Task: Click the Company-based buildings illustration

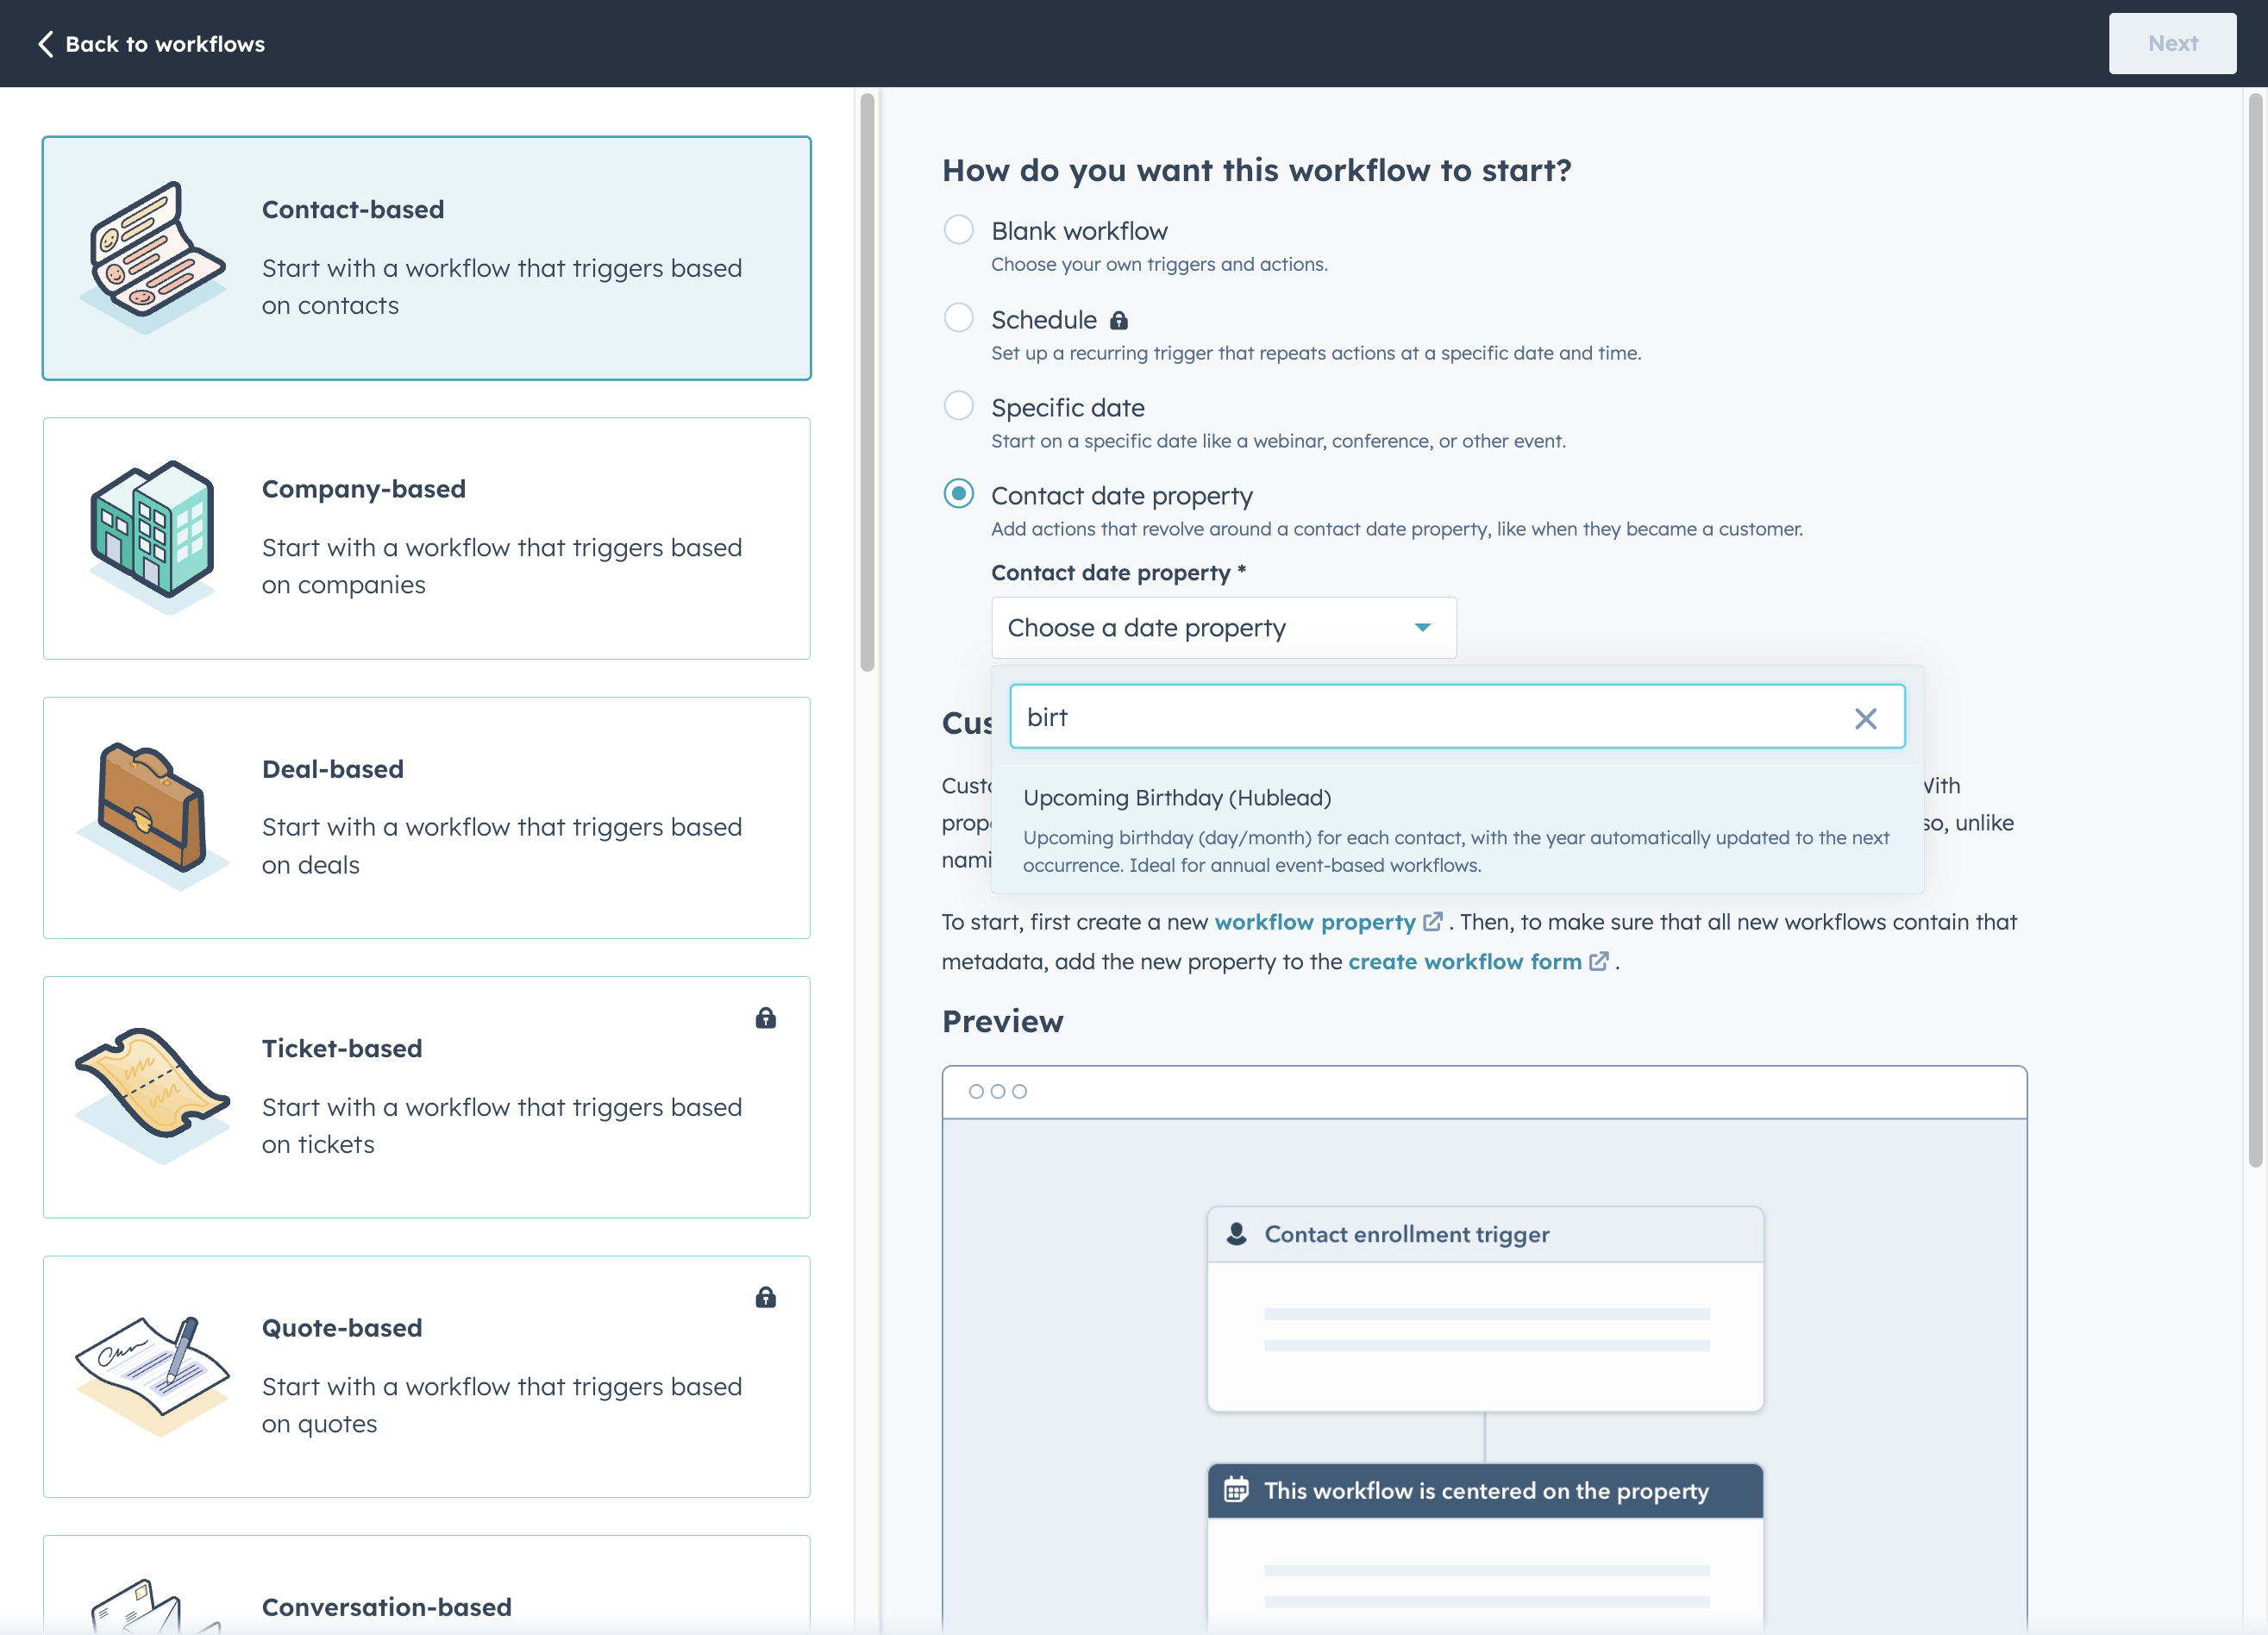Action: click(152, 537)
